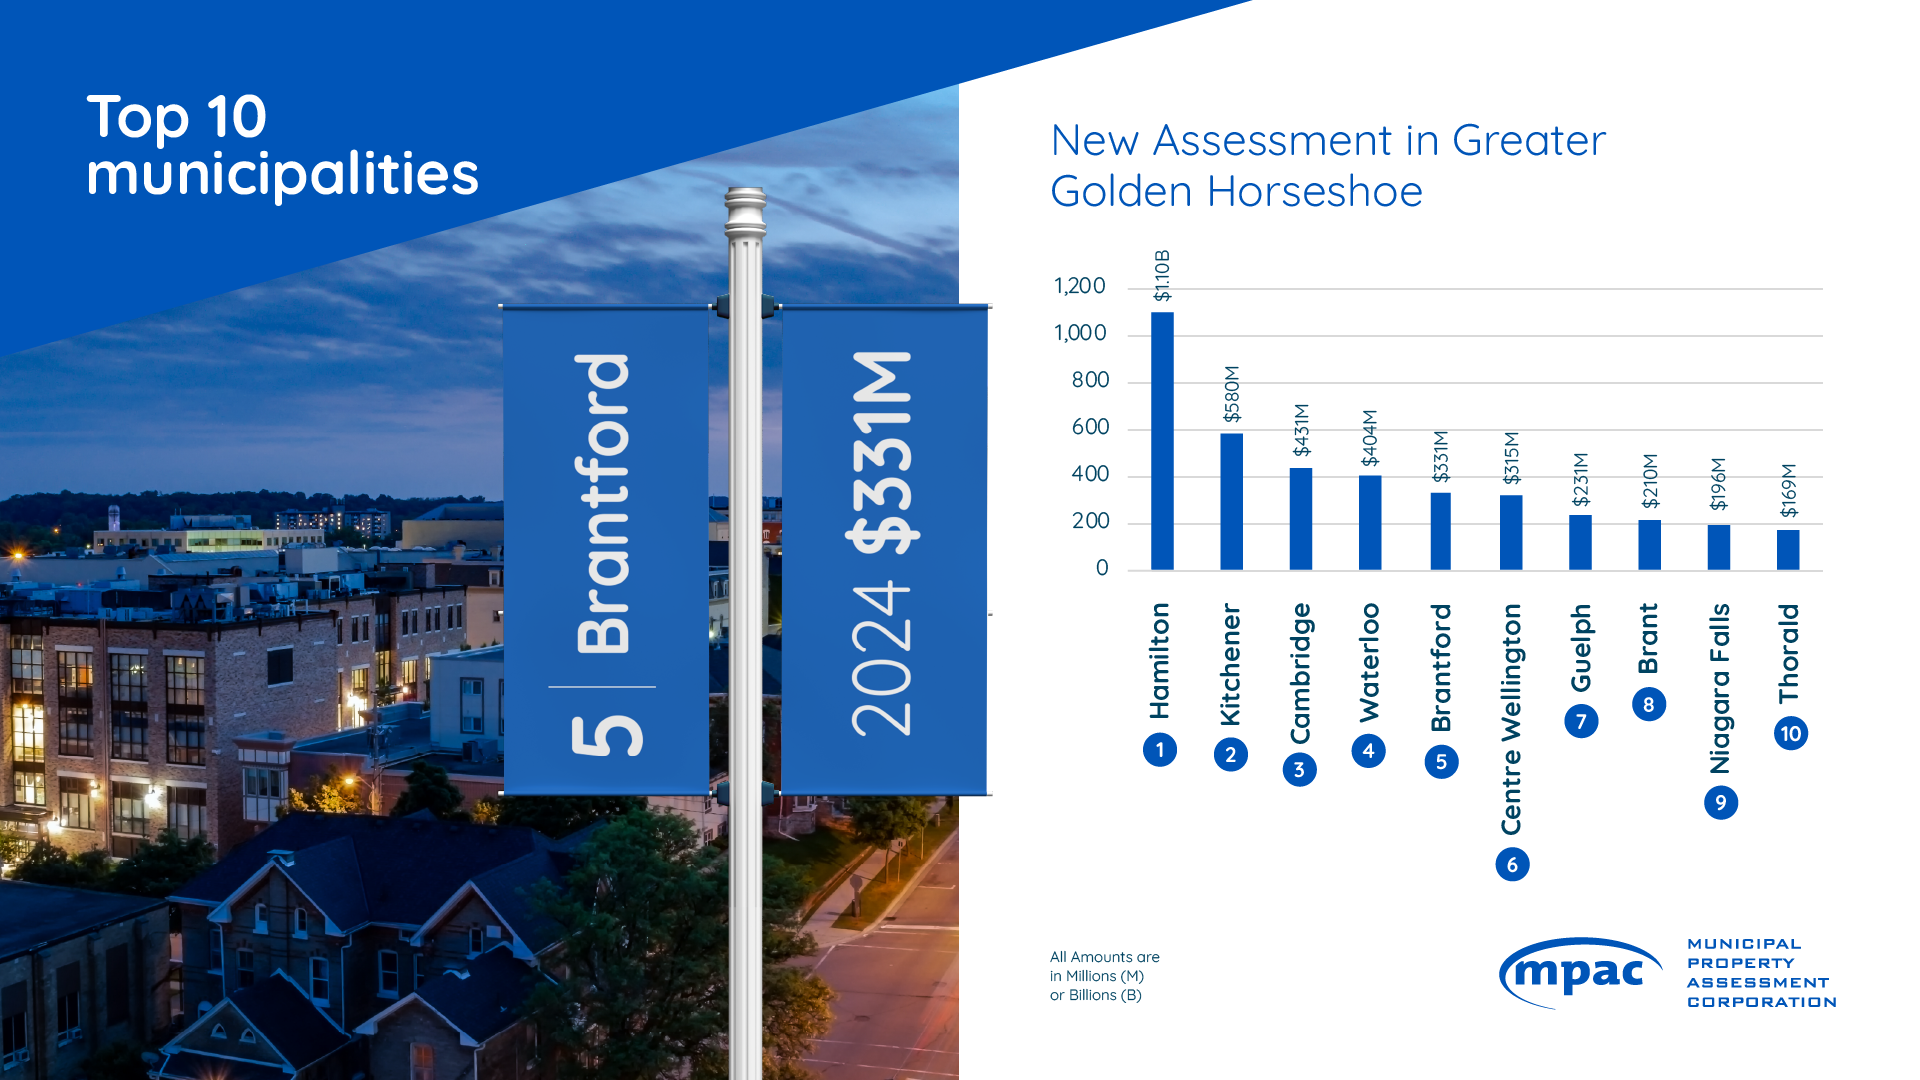Image resolution: width=1920 pixels, height=1080 pixels.
Task: Click the 200 y-axis tick label
Action: [1090, 522]
